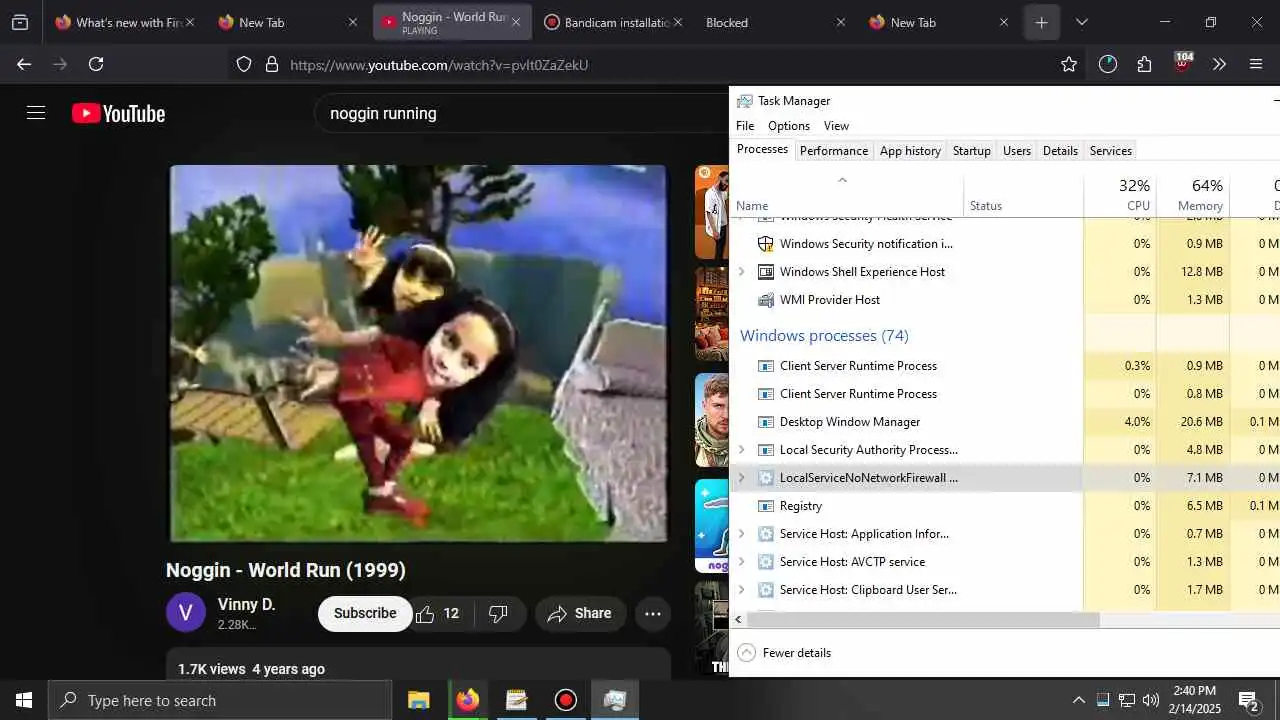Open File Explorer from the taskbar
Viewport: 1280px width, 720px height.
(x=418, y=700)
